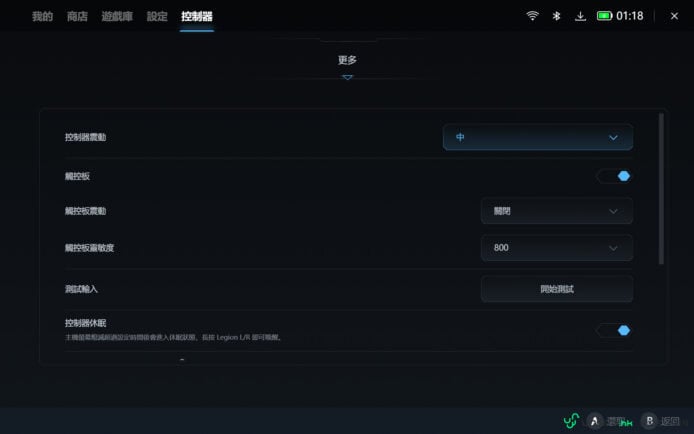
Task: Click the green battery indicator
Action: (x=605, y=16)
